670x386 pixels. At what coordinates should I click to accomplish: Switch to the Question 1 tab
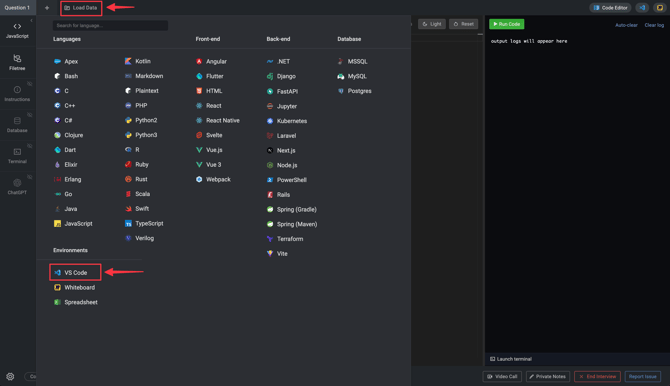[18, 8]
